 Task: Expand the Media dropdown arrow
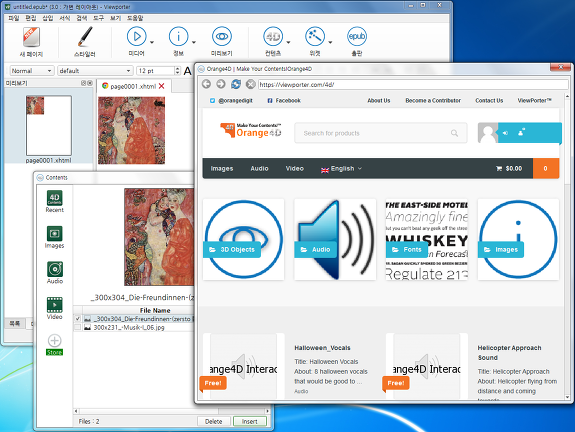(x=152, y=42)
